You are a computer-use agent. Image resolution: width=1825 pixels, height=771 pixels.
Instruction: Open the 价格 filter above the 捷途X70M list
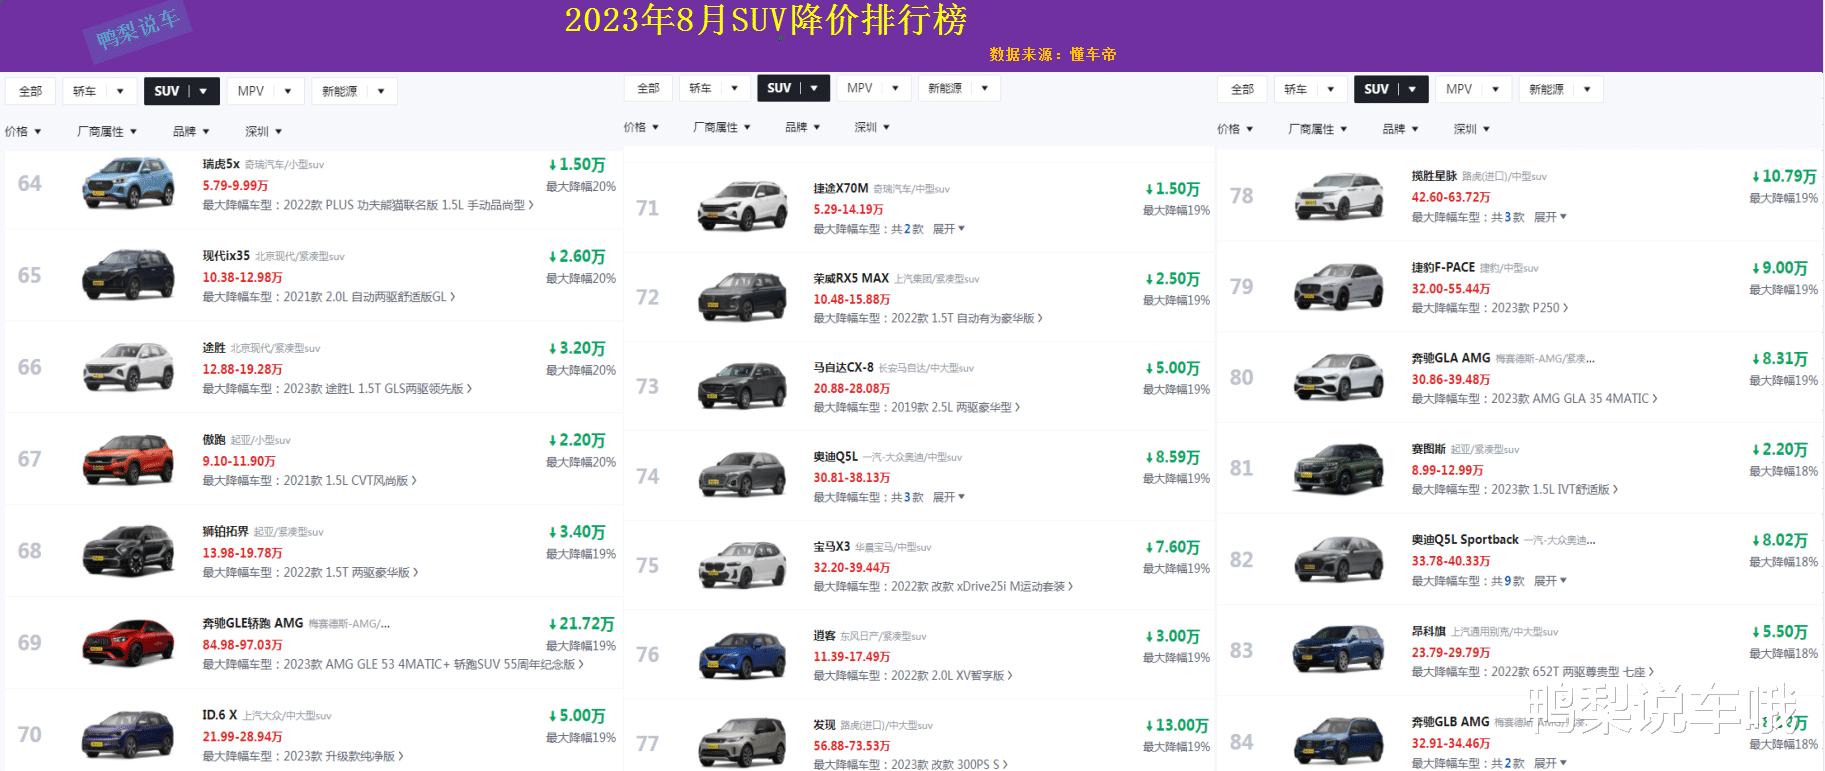pos(641,127)
